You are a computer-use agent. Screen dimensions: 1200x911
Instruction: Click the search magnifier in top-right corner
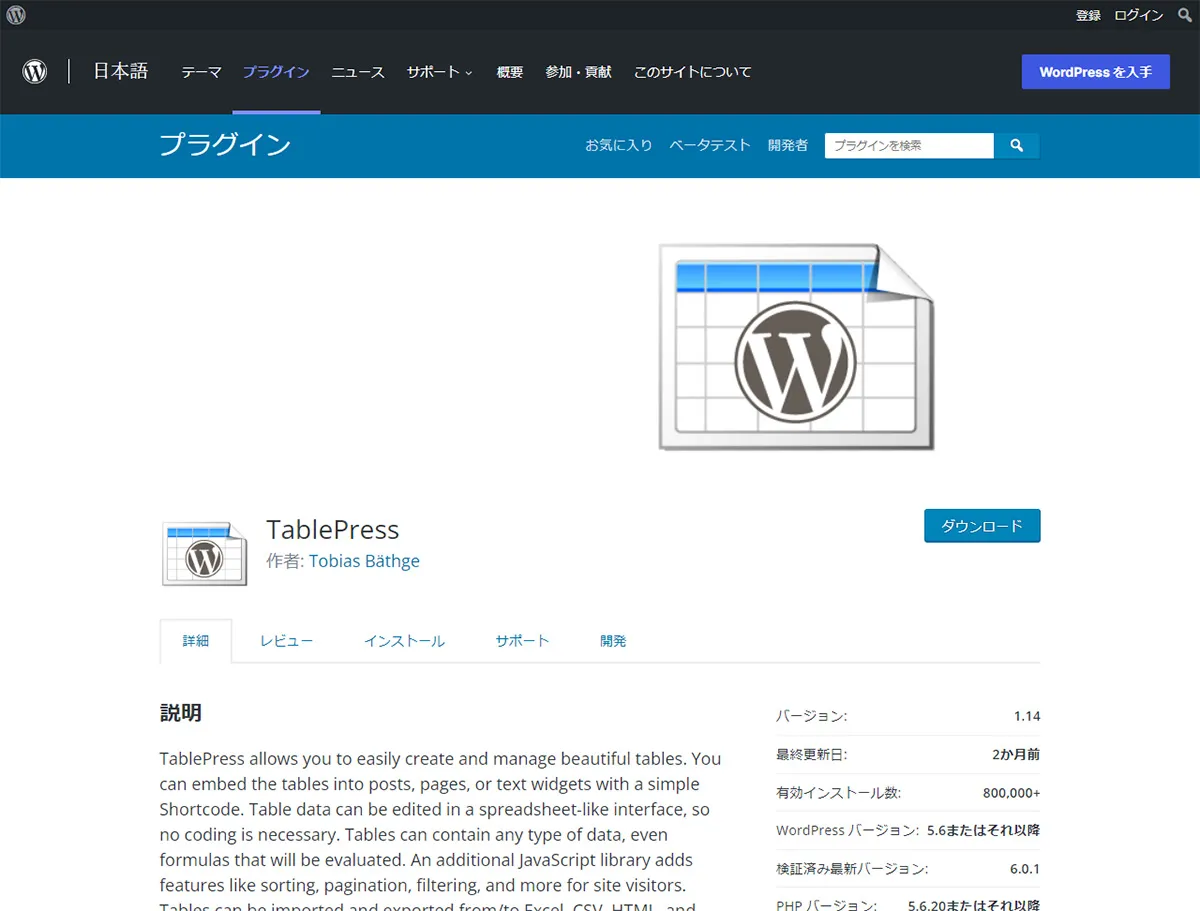pos(1185,15)
